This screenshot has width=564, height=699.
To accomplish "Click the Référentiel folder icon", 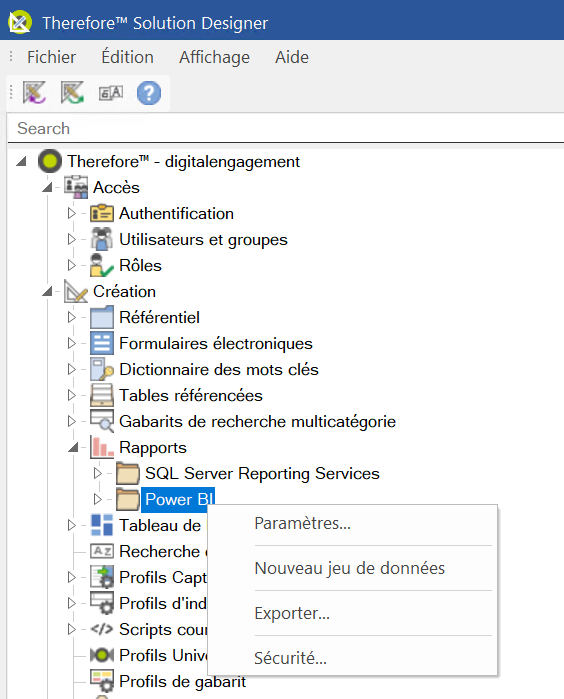I will coord(102,317).
